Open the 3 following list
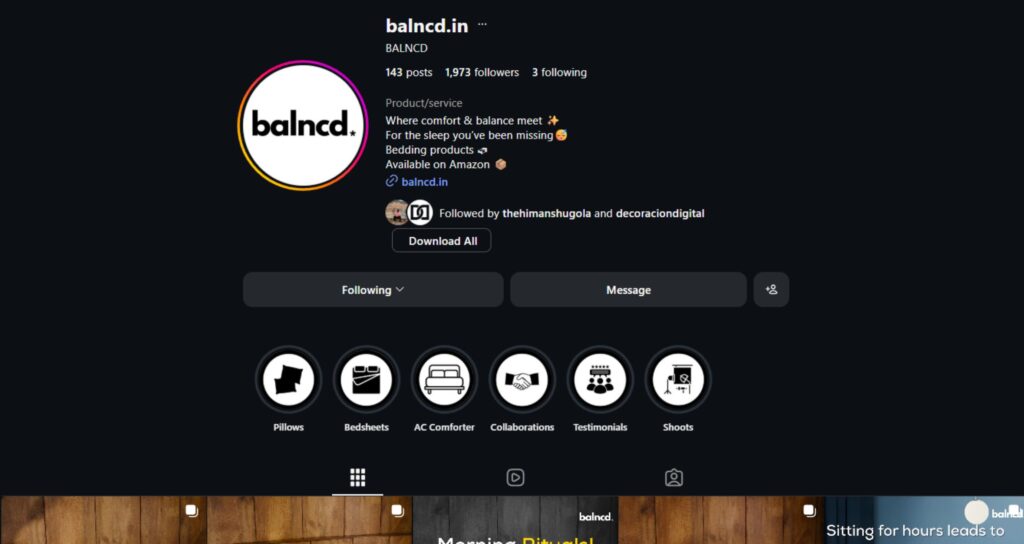Image resolution: width=1024 pixels, height=544 pixels. point(559,72)
